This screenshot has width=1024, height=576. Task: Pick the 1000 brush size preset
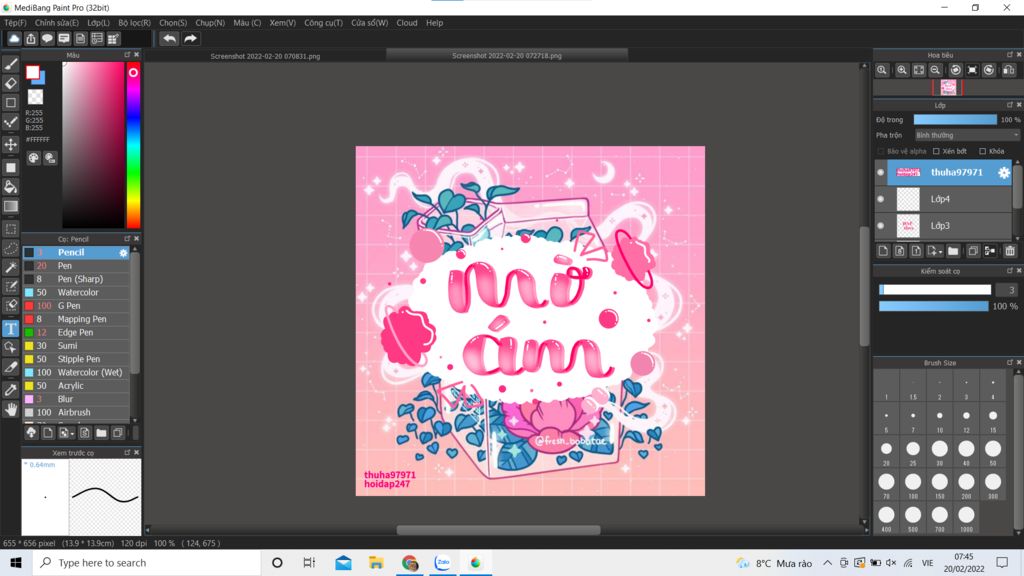point(966,518)
